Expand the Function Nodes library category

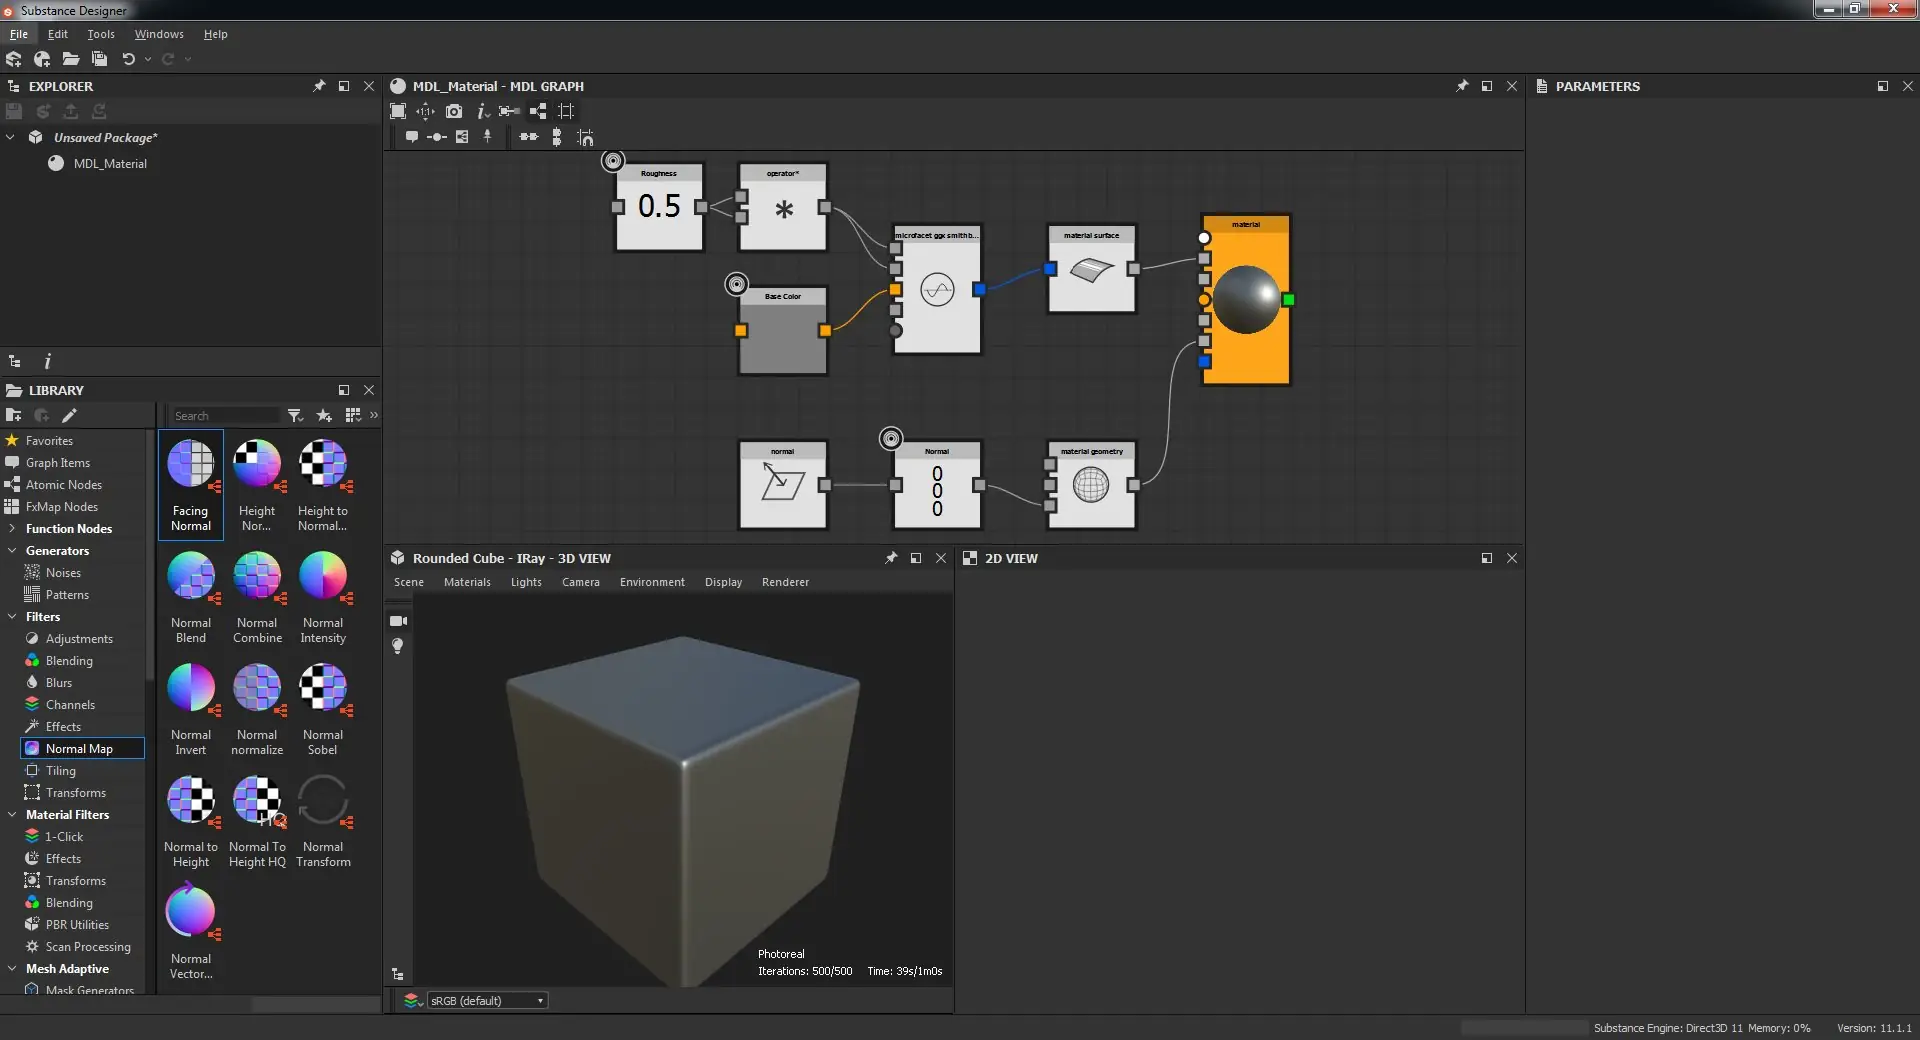coord(11,529)
